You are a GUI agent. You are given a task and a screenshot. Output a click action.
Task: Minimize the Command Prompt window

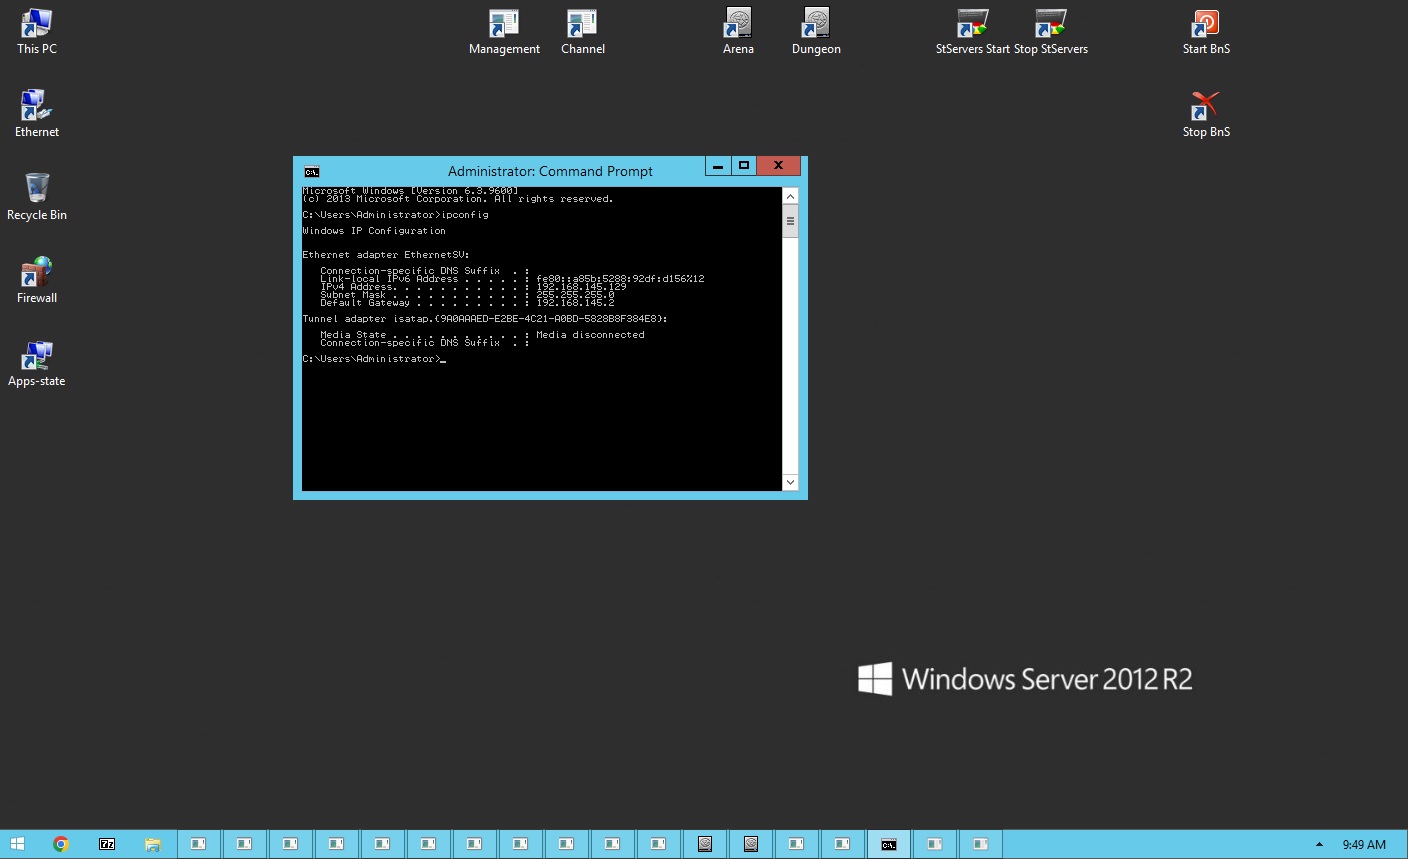click(x=718, y=166)
